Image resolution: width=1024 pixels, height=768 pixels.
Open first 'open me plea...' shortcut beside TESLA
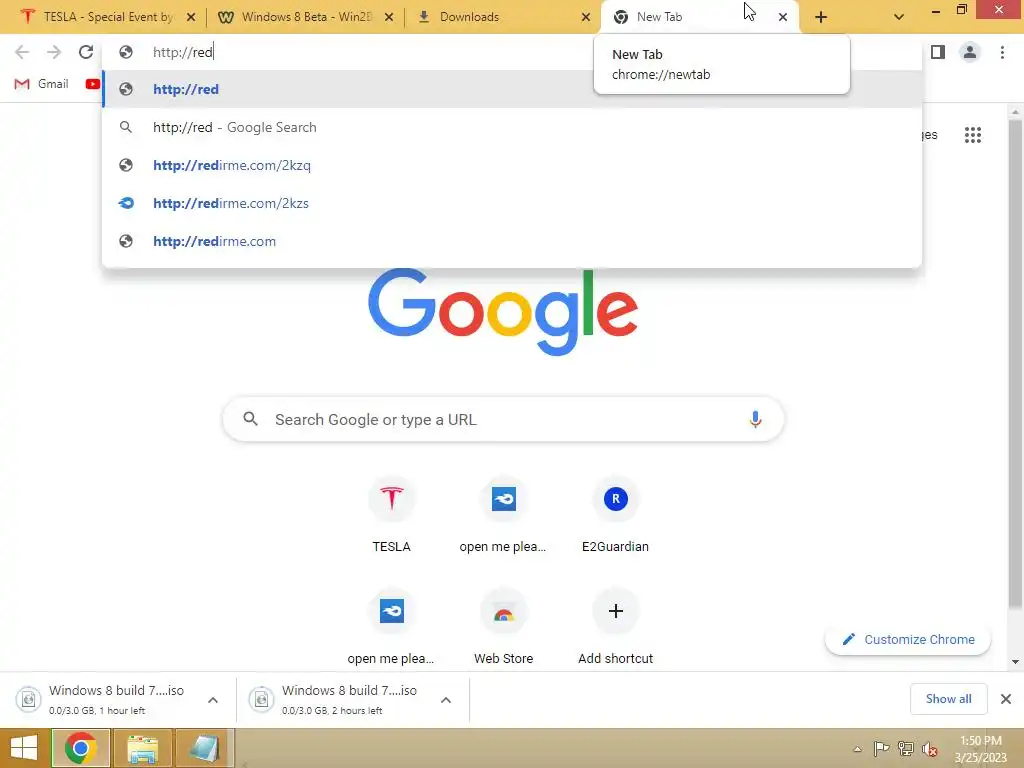(504, 516)
